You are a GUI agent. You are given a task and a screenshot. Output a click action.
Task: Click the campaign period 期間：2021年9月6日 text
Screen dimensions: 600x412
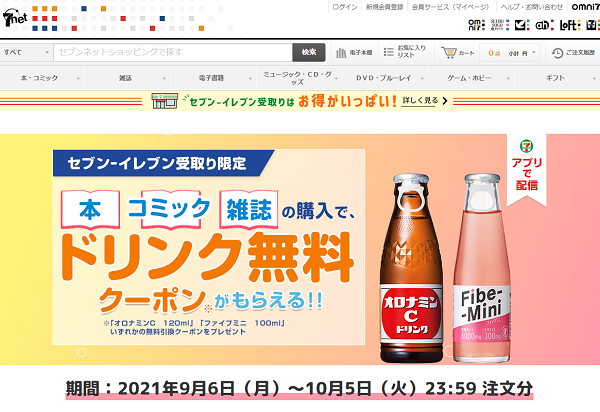[x=299, y=389]
